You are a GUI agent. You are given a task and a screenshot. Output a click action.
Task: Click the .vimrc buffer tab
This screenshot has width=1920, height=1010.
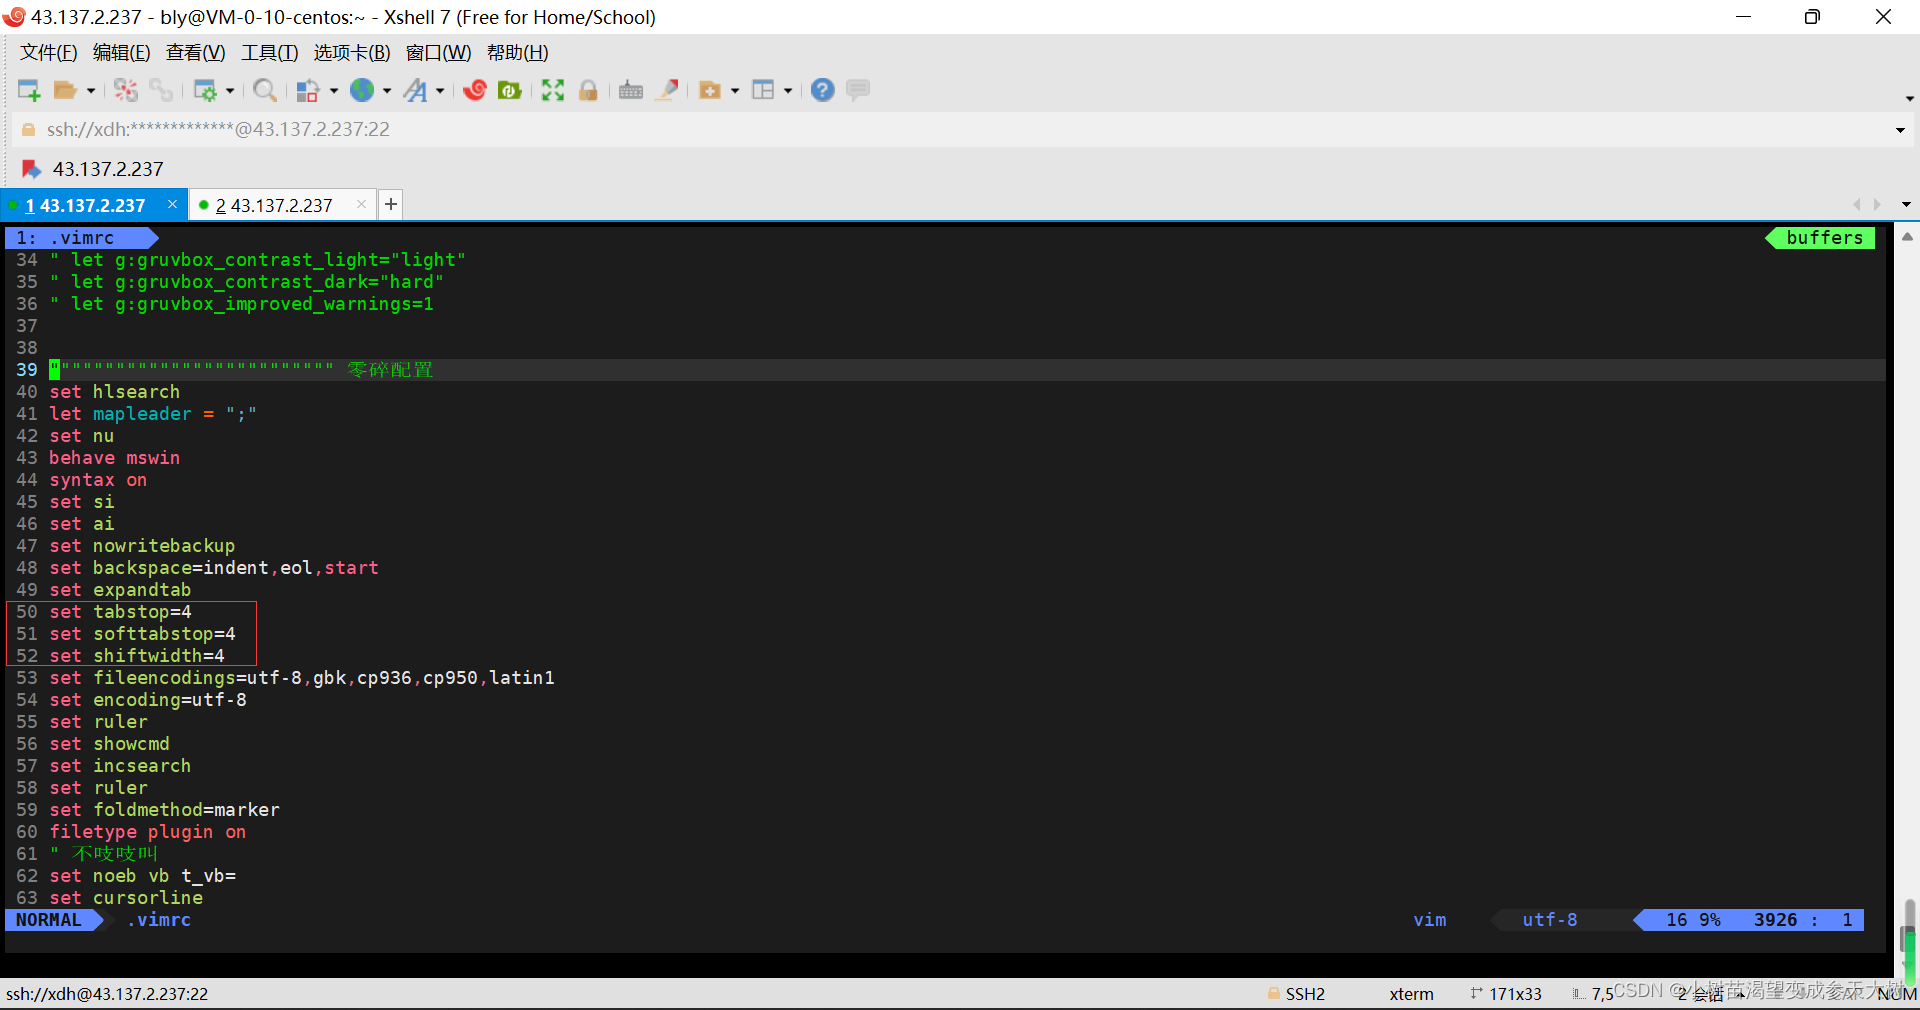pos(81,238)
